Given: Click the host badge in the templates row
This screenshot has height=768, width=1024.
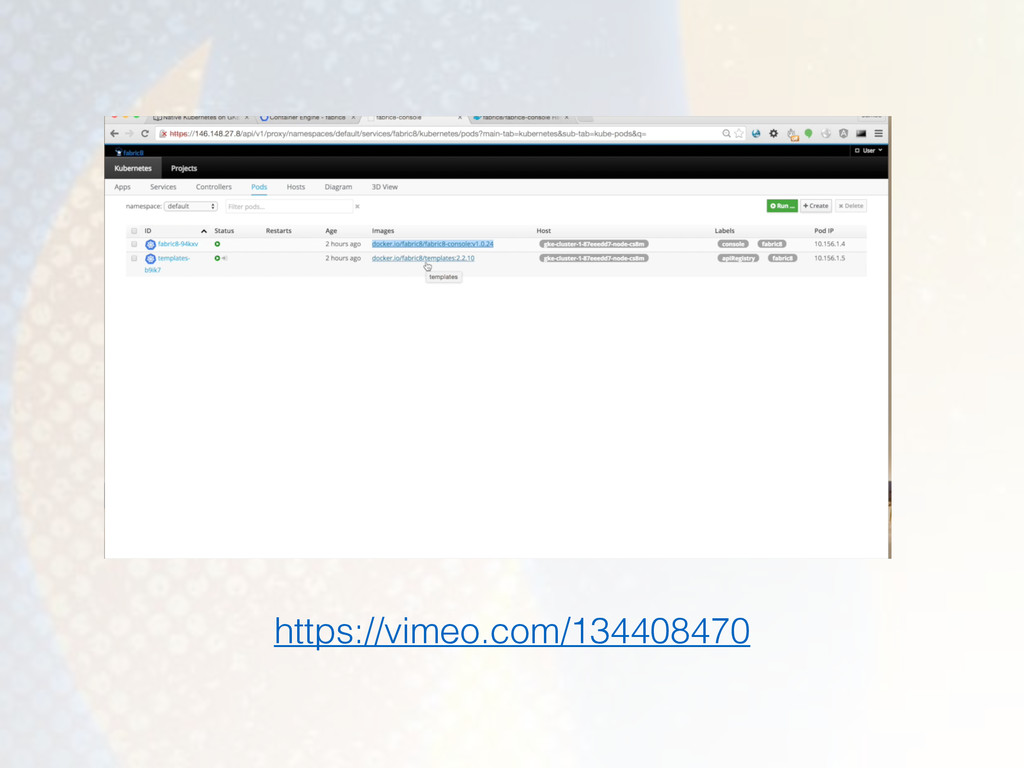Looking at the screenshot, I should (x=594, y=259).
